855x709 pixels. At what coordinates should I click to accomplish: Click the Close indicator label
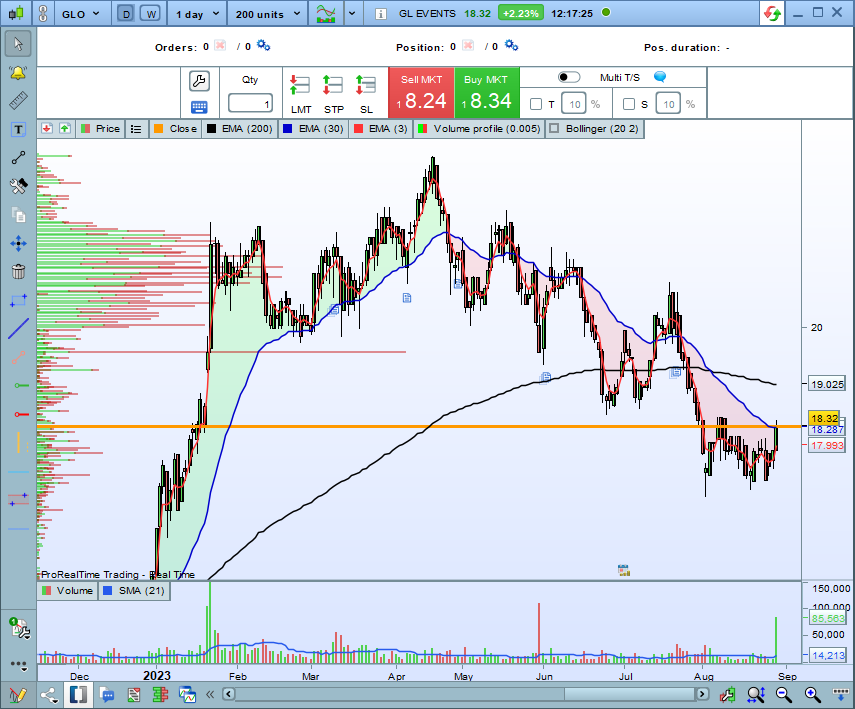176,129
